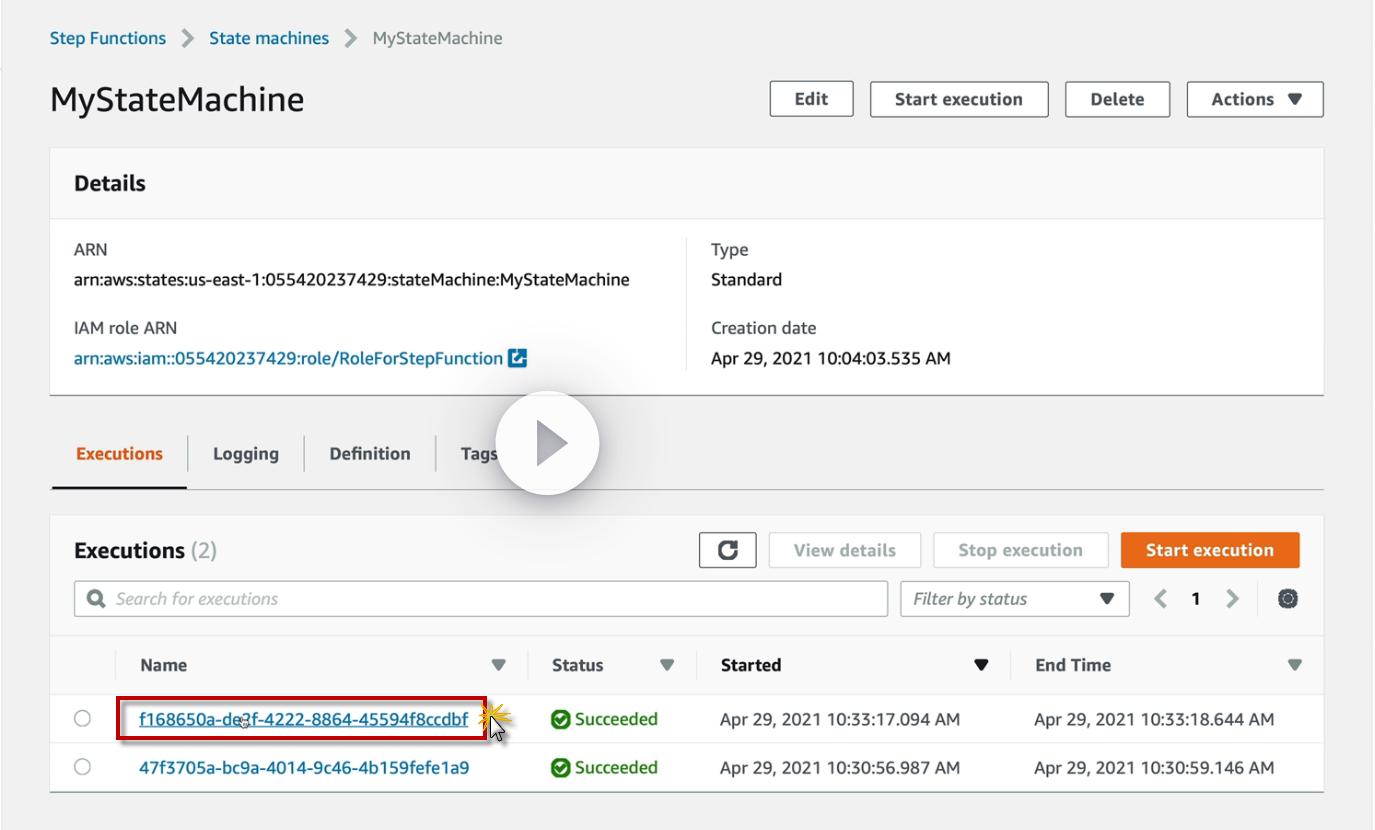Go to next page of executions

1232,599
